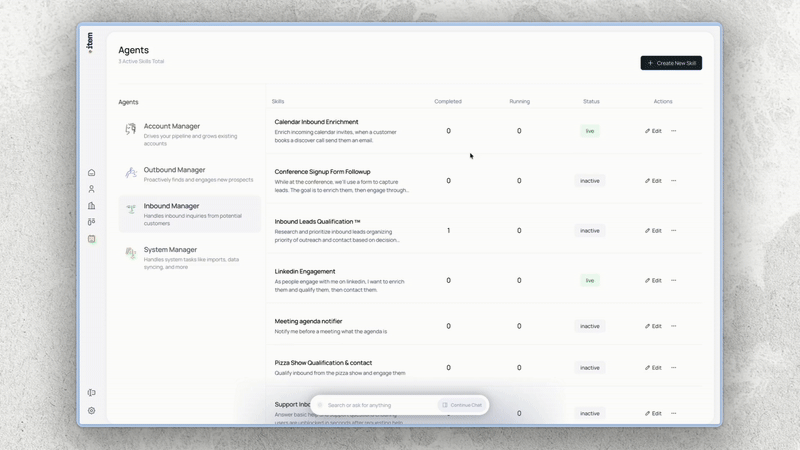The height and width of the screenshot is (450, 800).
Task: Open three-dot menu for Calendar Inbound Enrichment
Action: tap(674, 131)
